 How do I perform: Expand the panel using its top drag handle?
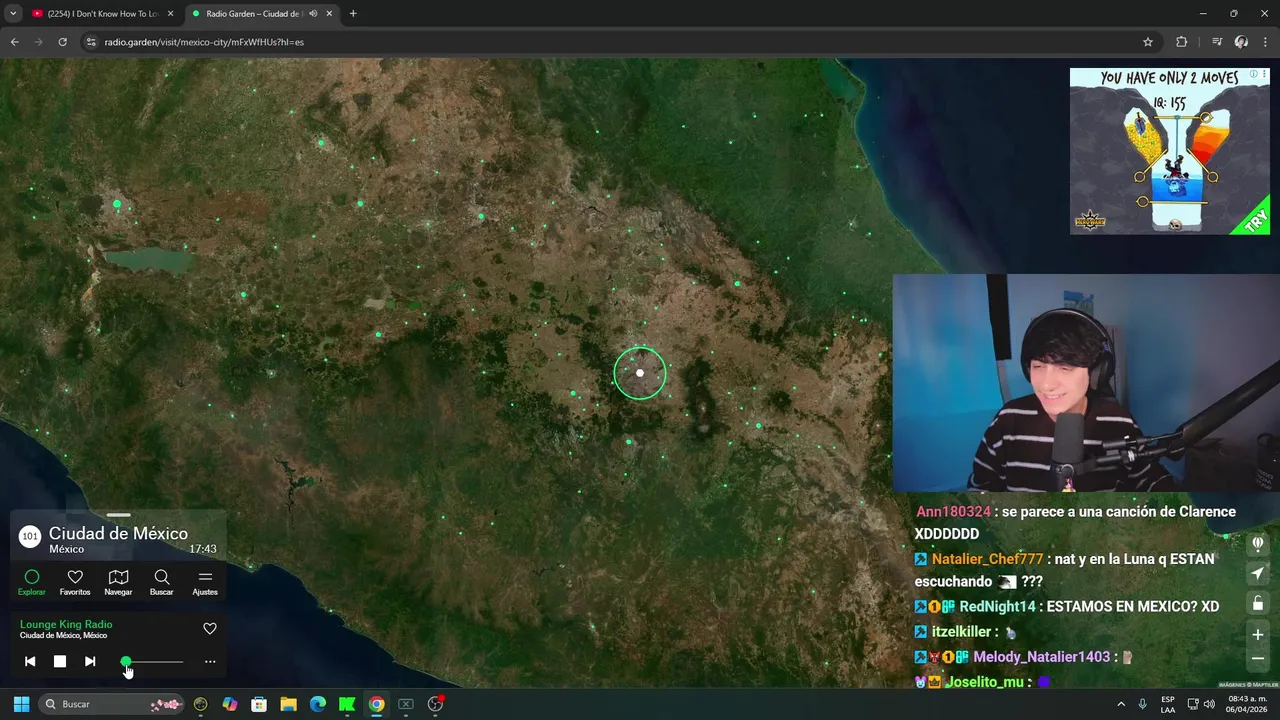(118, 515)
